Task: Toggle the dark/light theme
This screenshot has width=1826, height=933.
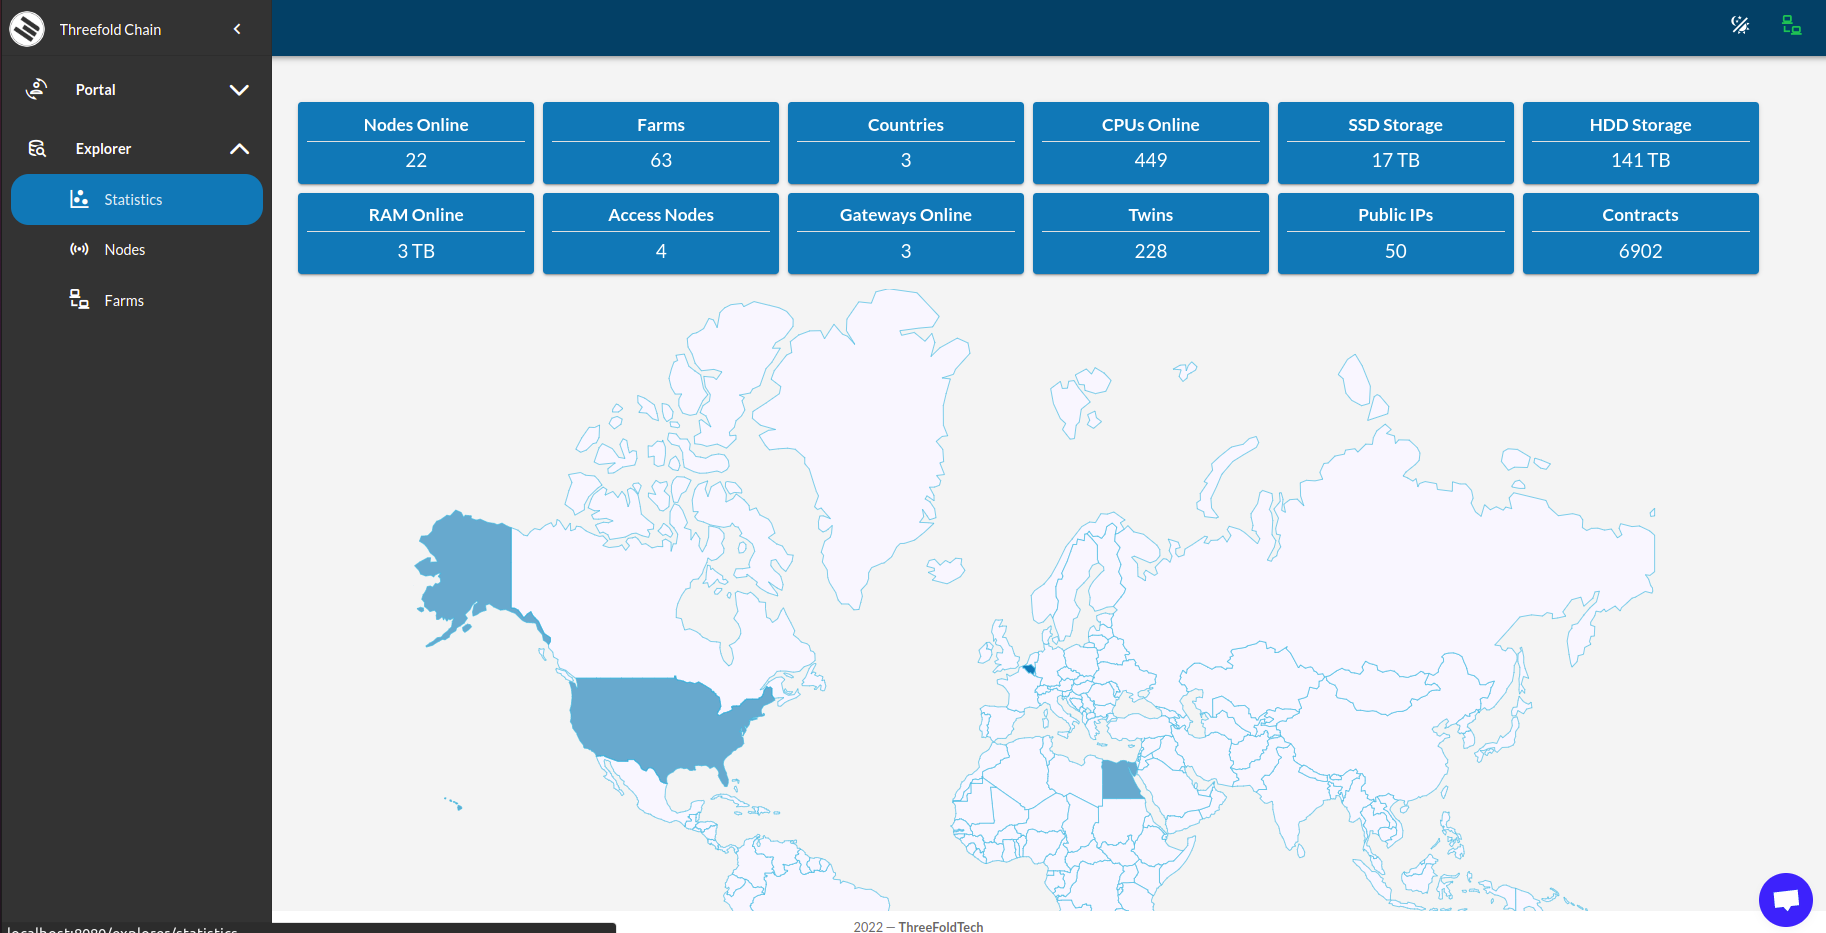Action: click(1740, 26)
